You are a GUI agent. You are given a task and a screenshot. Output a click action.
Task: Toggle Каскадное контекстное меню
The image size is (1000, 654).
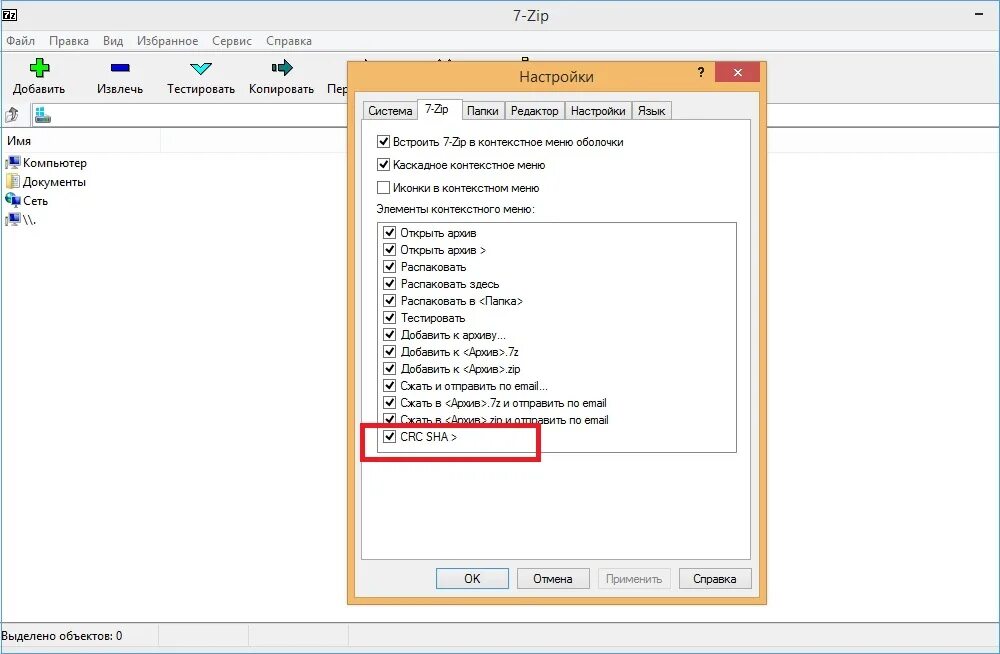(x=384, y=166)
